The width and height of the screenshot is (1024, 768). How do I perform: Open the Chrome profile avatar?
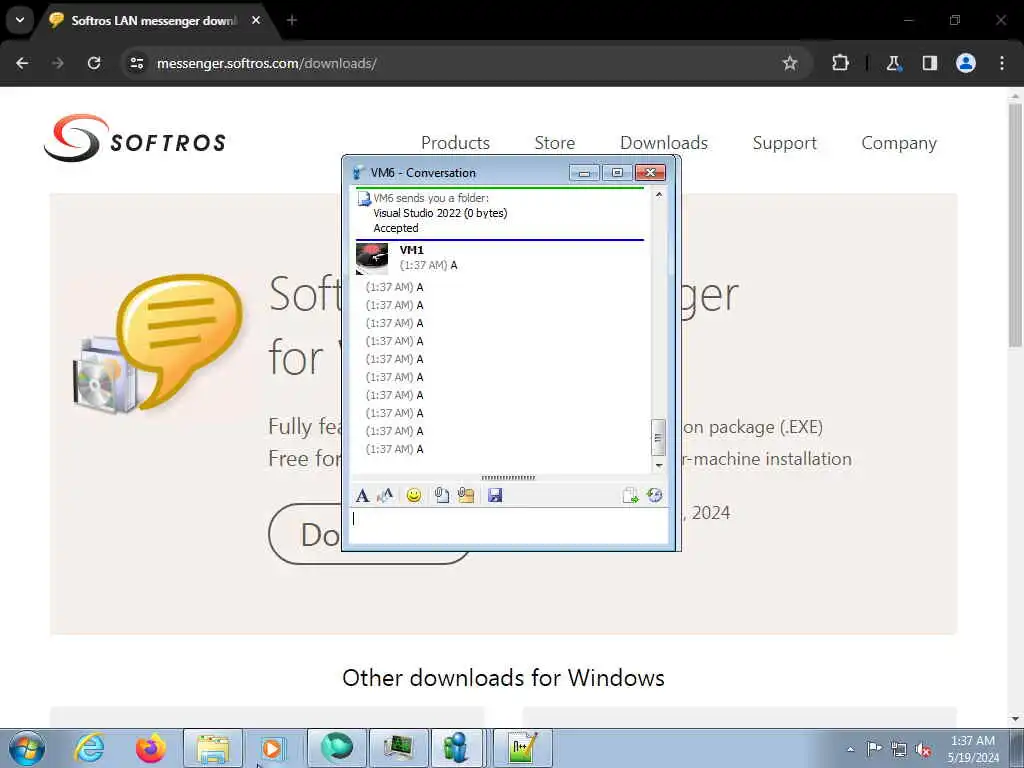point(965,63)
